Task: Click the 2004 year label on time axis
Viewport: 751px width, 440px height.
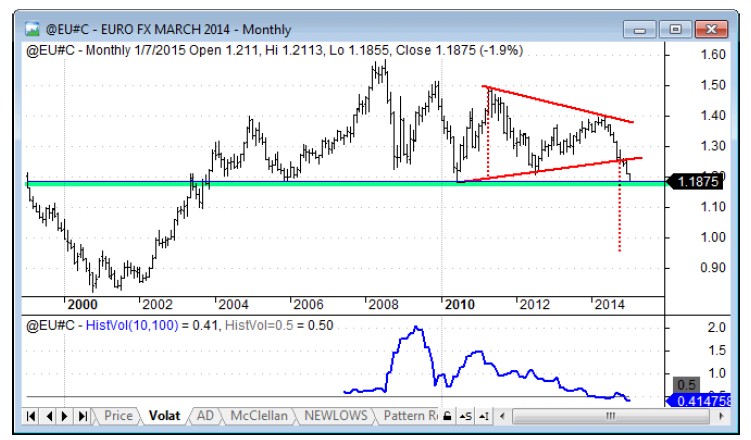Action: point(233,305)
